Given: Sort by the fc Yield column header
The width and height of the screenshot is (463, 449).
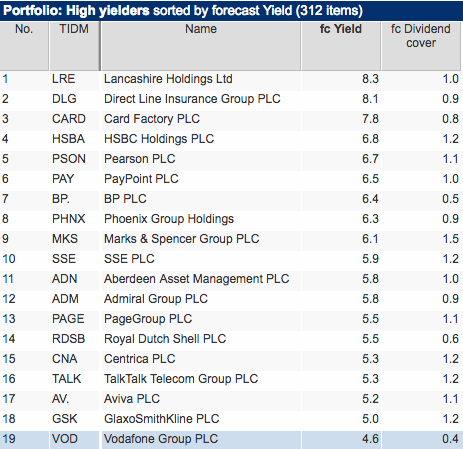Looking at the screenshot, I should (x=341, y=46).
